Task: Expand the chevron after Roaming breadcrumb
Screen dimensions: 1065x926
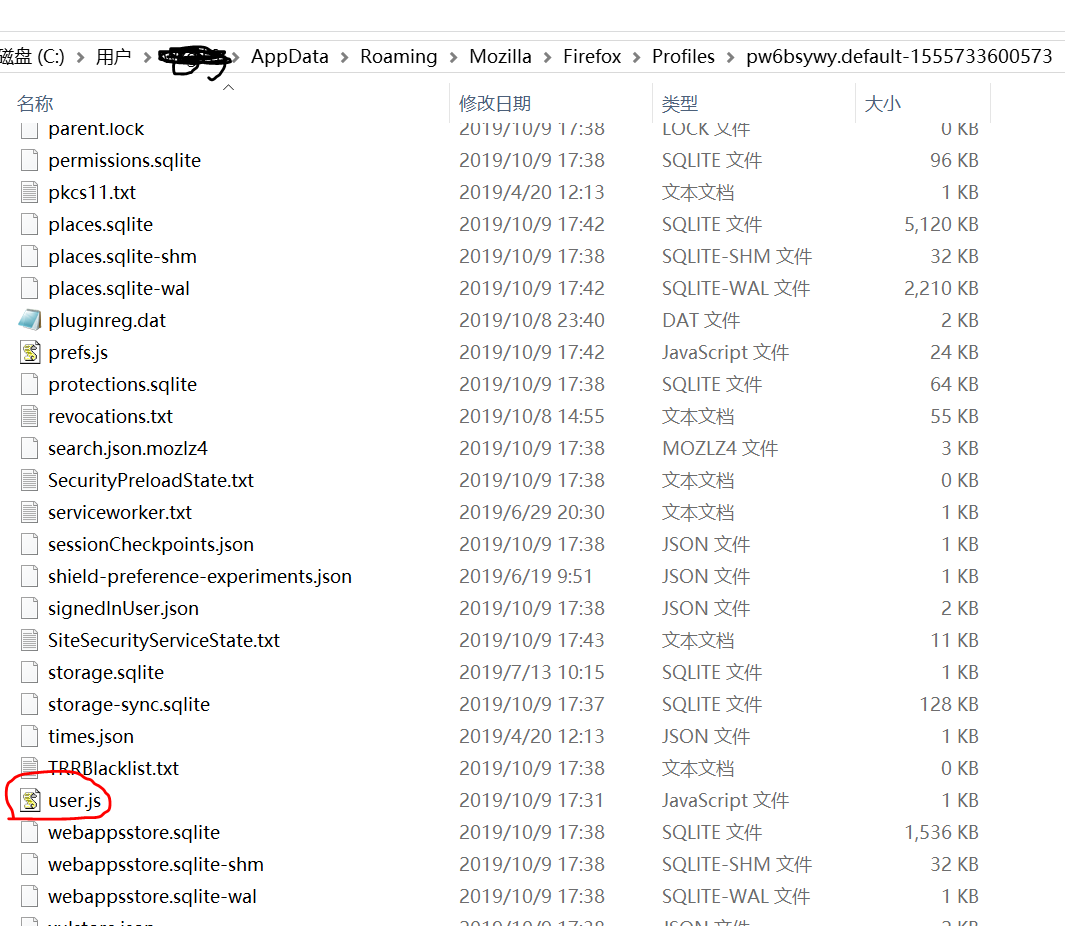Action: pyautogui.click(x=453, y=57)
